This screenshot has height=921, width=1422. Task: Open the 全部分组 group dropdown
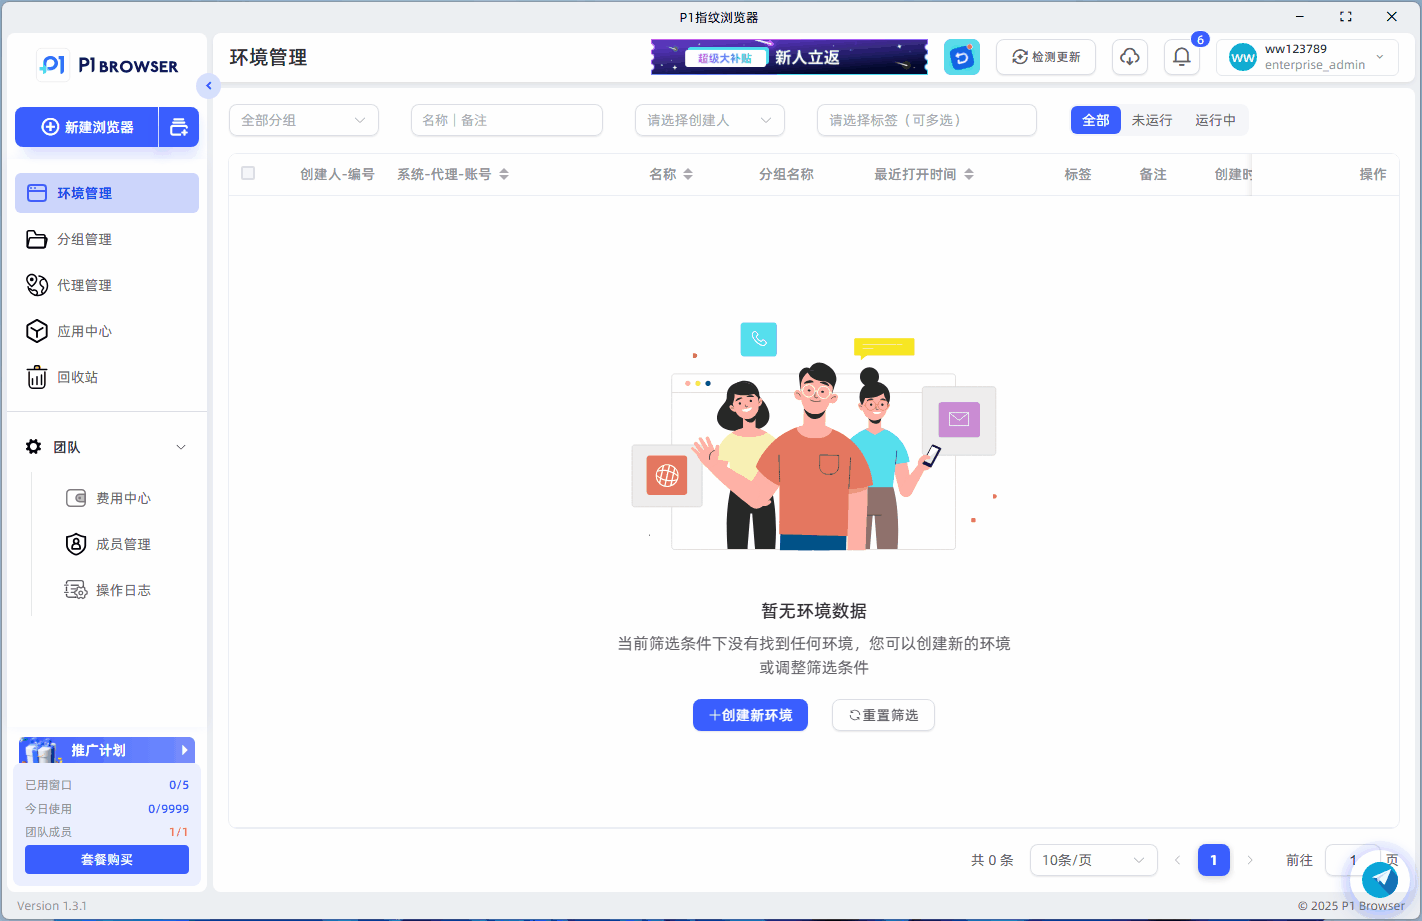click(303, 119)
